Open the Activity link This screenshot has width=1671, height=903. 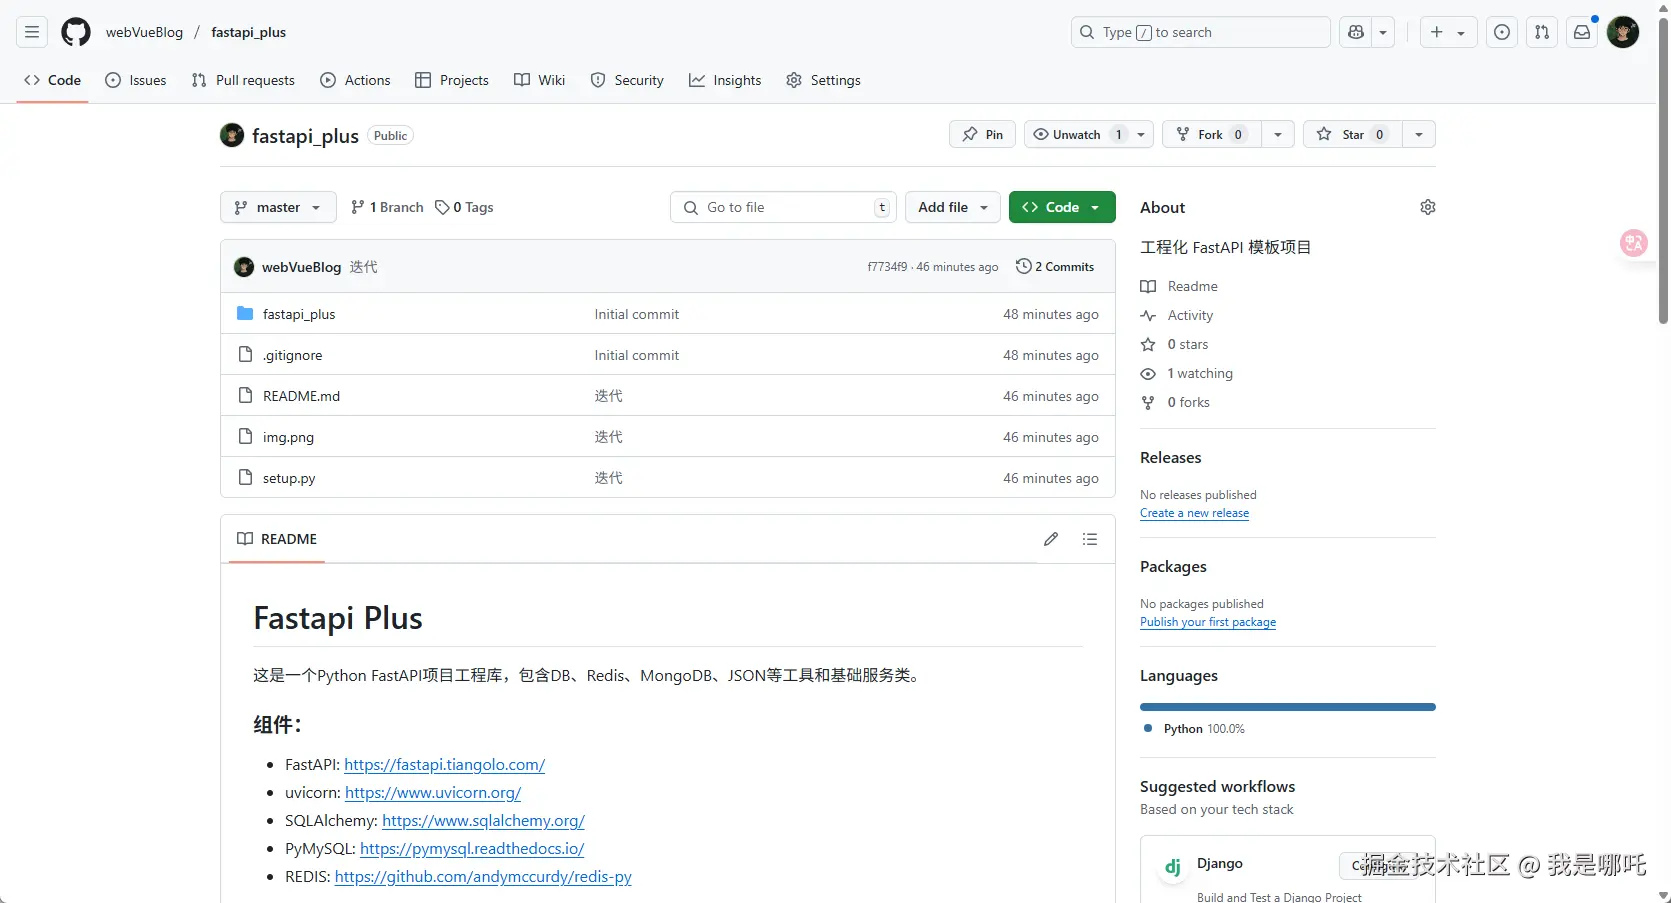1177,315
